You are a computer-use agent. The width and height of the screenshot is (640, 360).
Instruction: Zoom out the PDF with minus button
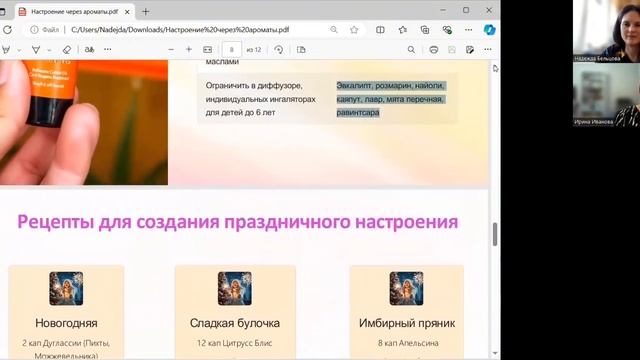[x=171, y=49]
